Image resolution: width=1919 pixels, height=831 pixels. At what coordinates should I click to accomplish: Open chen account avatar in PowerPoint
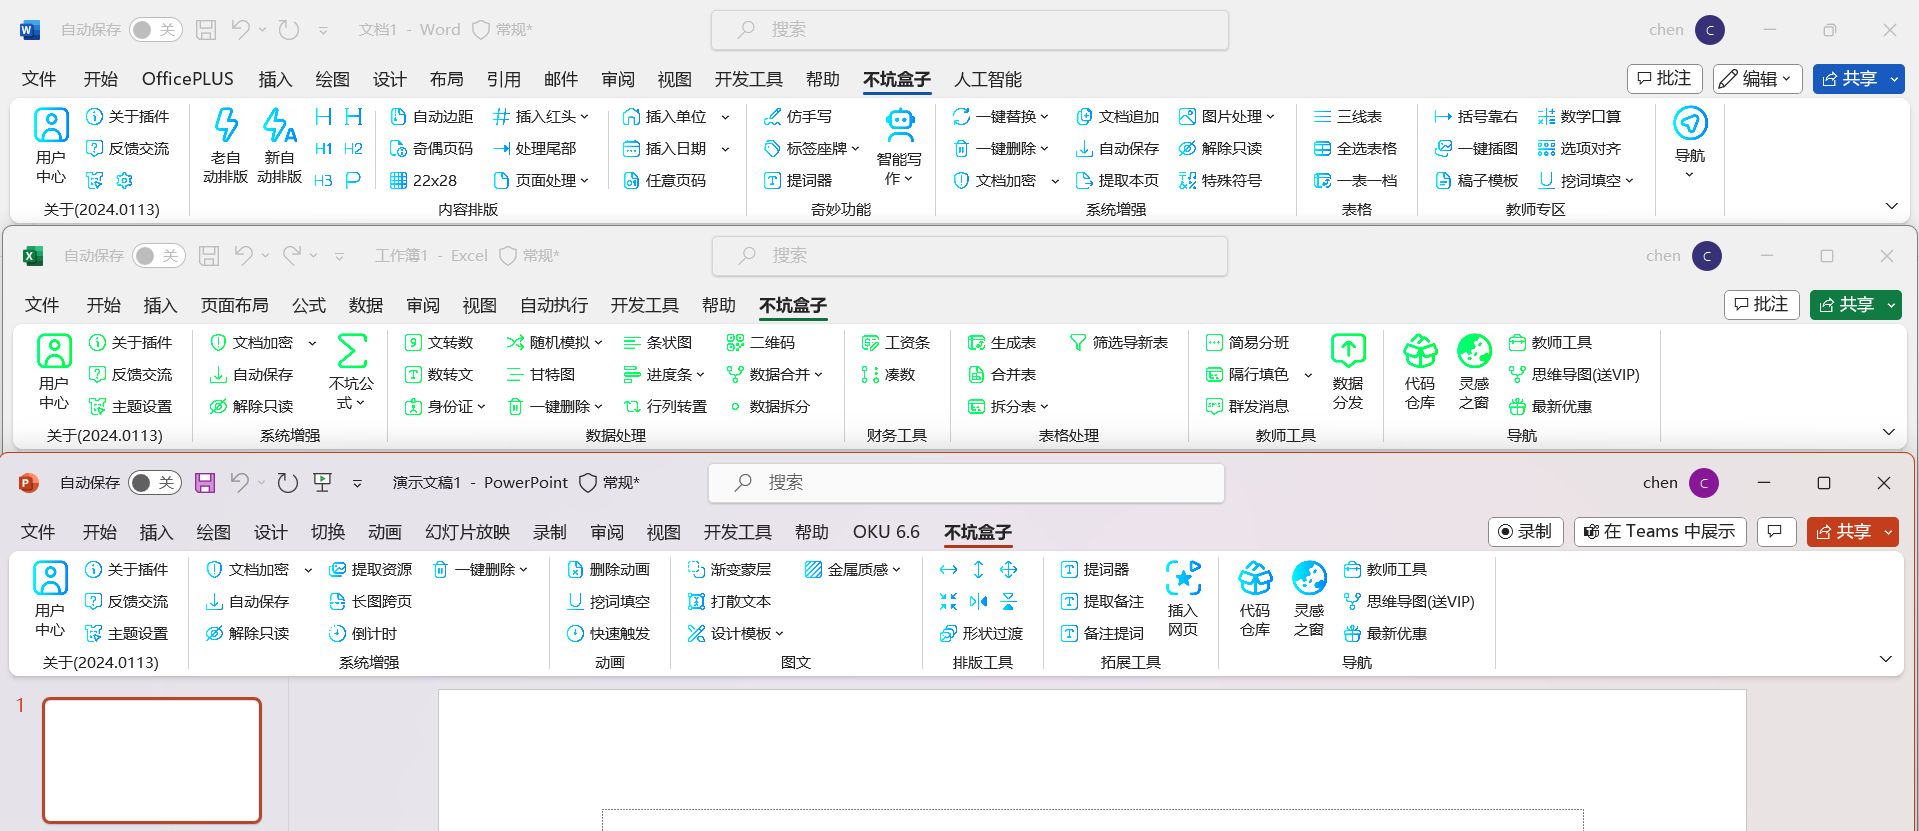click(1704, 483)
